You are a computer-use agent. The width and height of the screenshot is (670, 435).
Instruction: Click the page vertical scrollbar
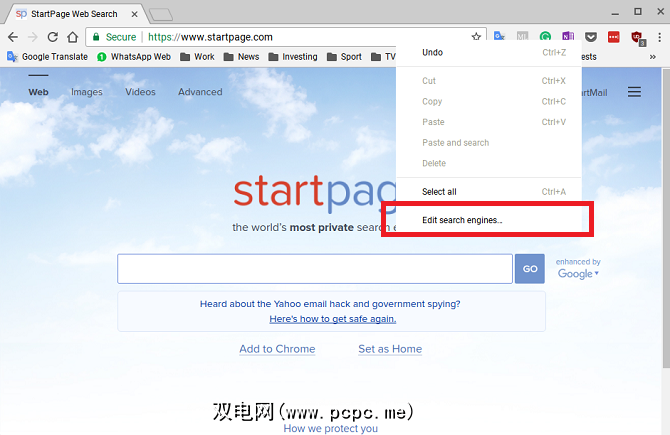coord(666,218)
